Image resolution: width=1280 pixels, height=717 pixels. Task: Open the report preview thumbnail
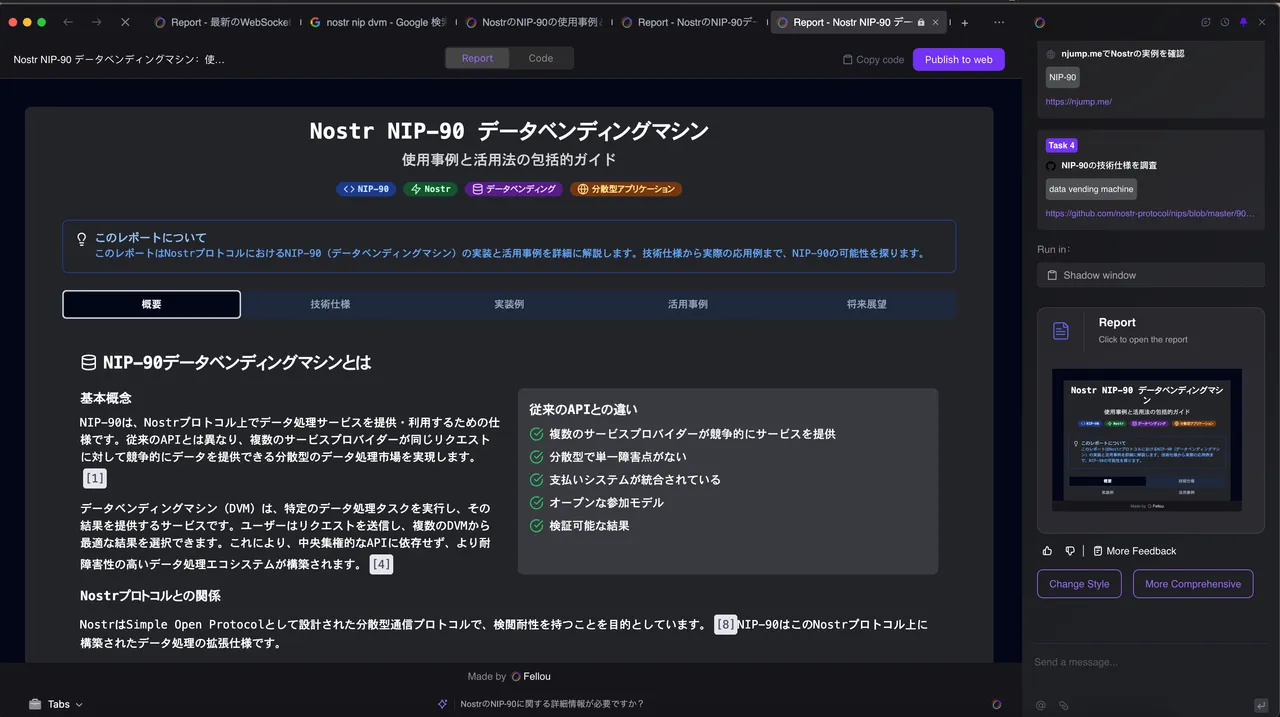1147,440
